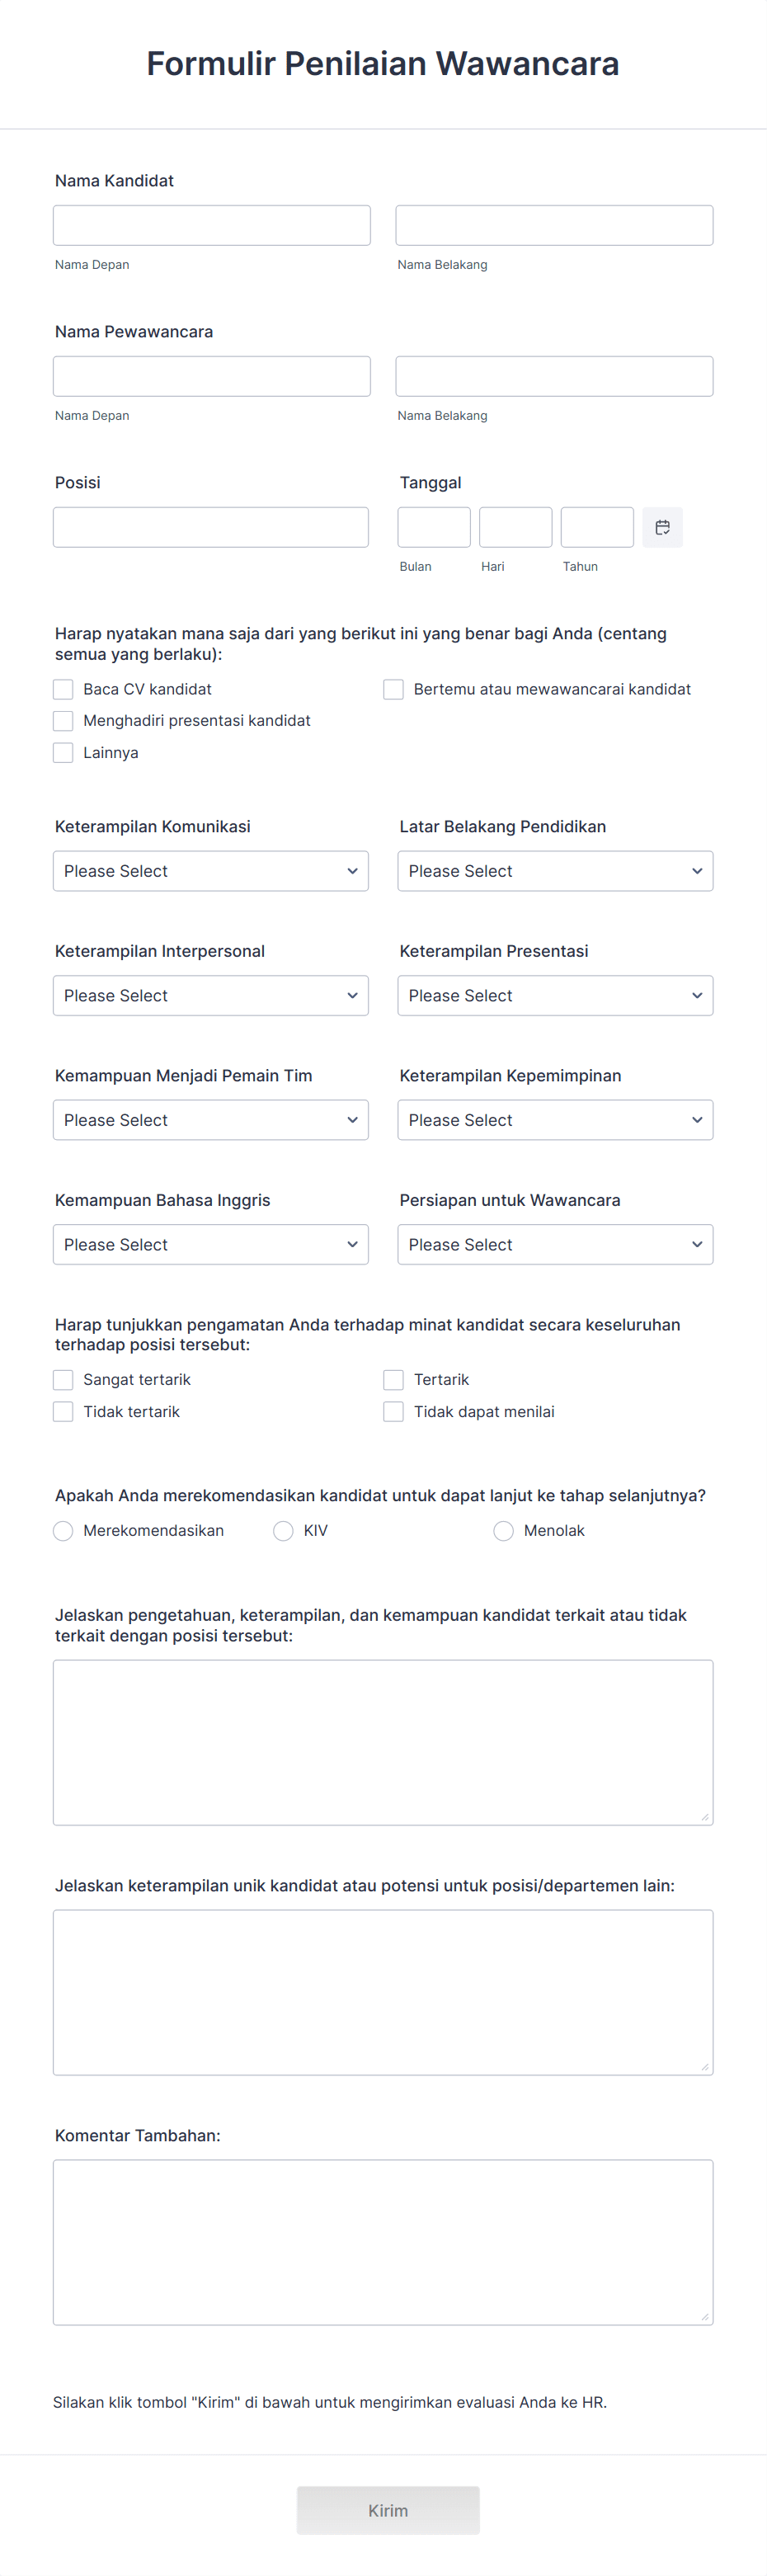This screenshot has width=767, height=2576.
Task: Tick the "Lainnya" checkbox
Action: (62, 752)
